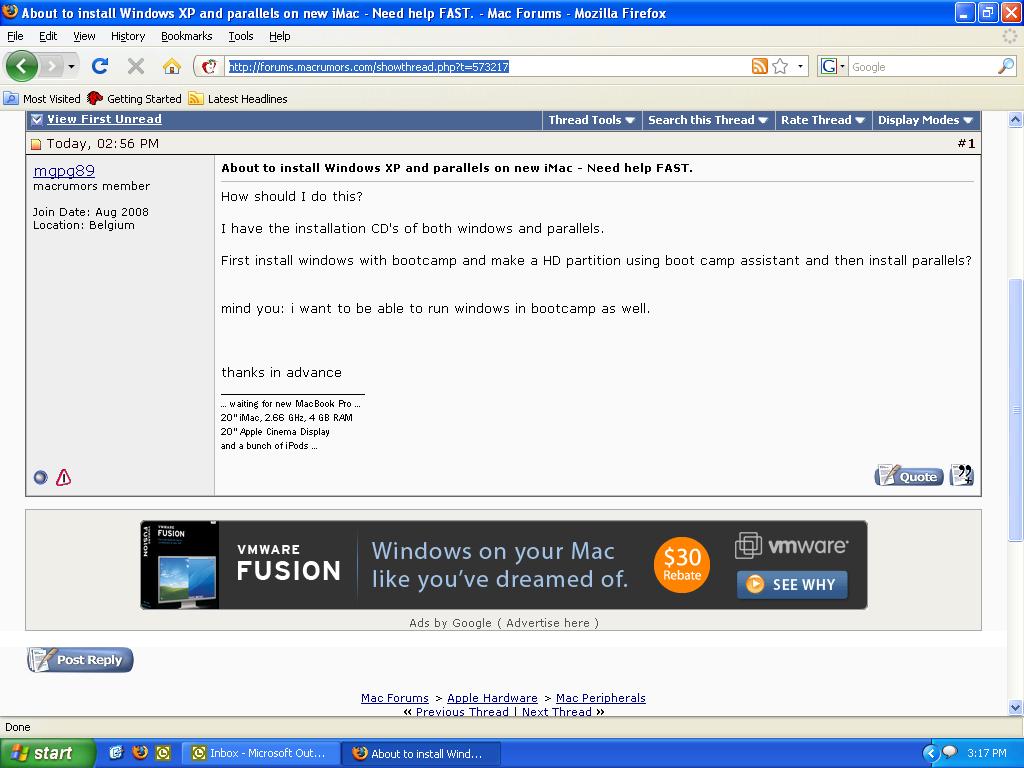Click the post status icon beside Today, 02:56 PM

coord(36,144)
